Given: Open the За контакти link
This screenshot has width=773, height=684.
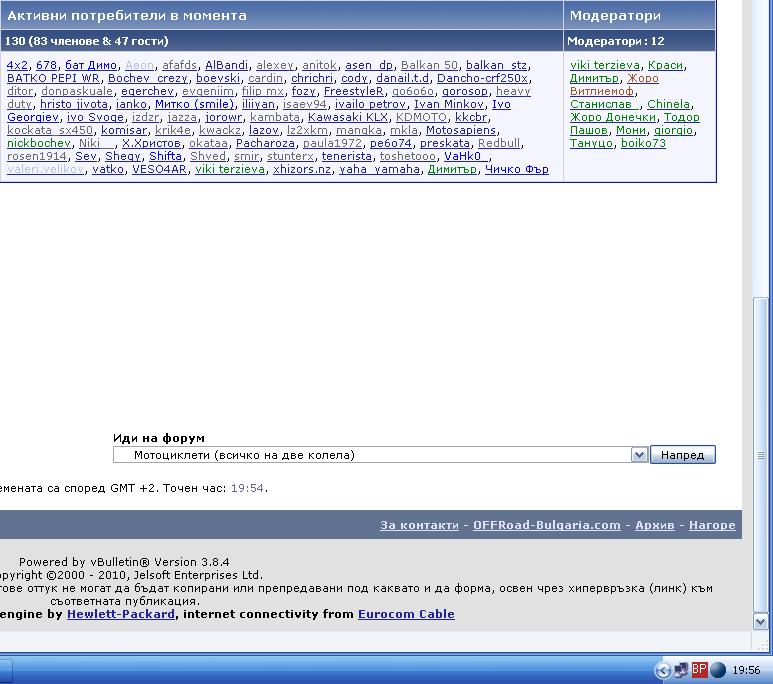Looking at the screenshot, I should click(419, 525).
